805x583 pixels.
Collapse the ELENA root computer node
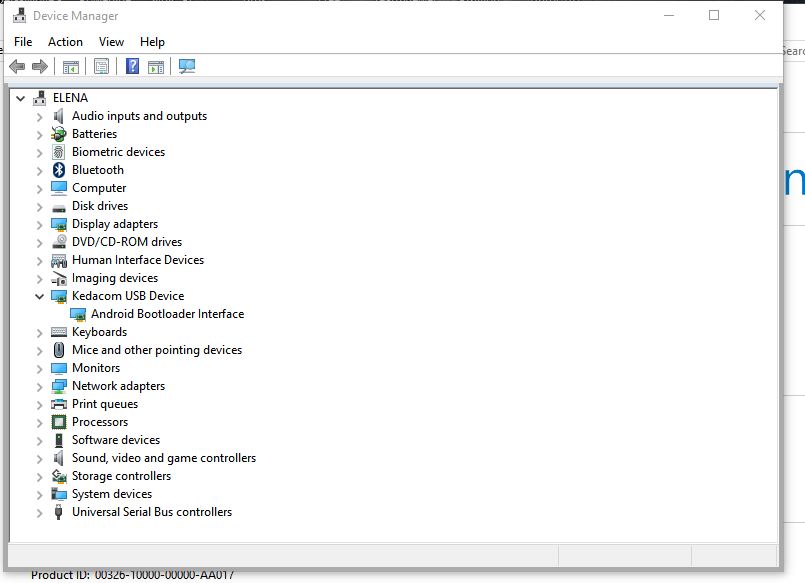(20, 98)
